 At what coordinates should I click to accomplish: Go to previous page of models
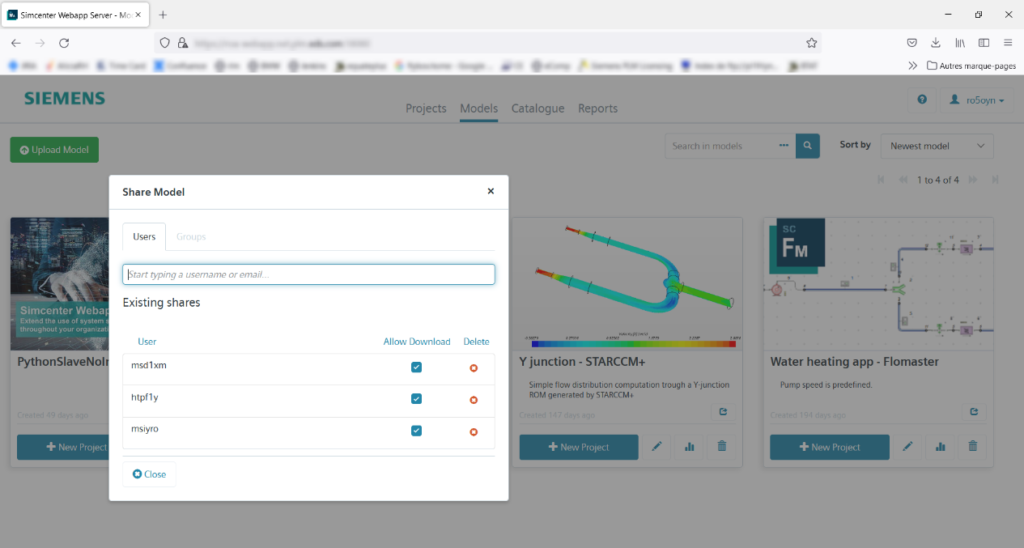point(903,180)
